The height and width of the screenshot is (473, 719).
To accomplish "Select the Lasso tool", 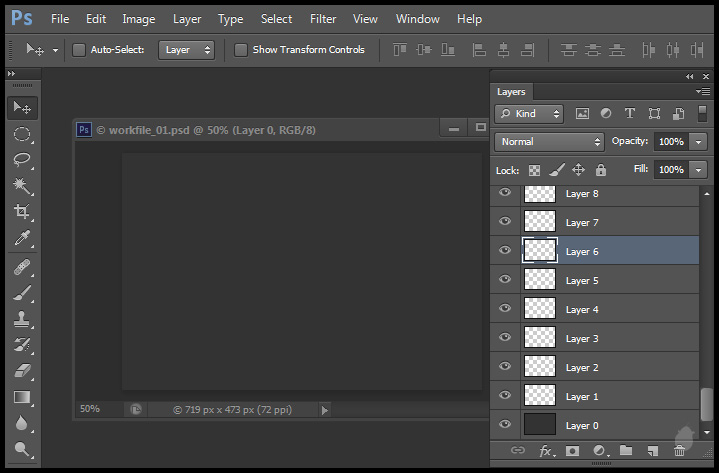I will coord(21,160).
